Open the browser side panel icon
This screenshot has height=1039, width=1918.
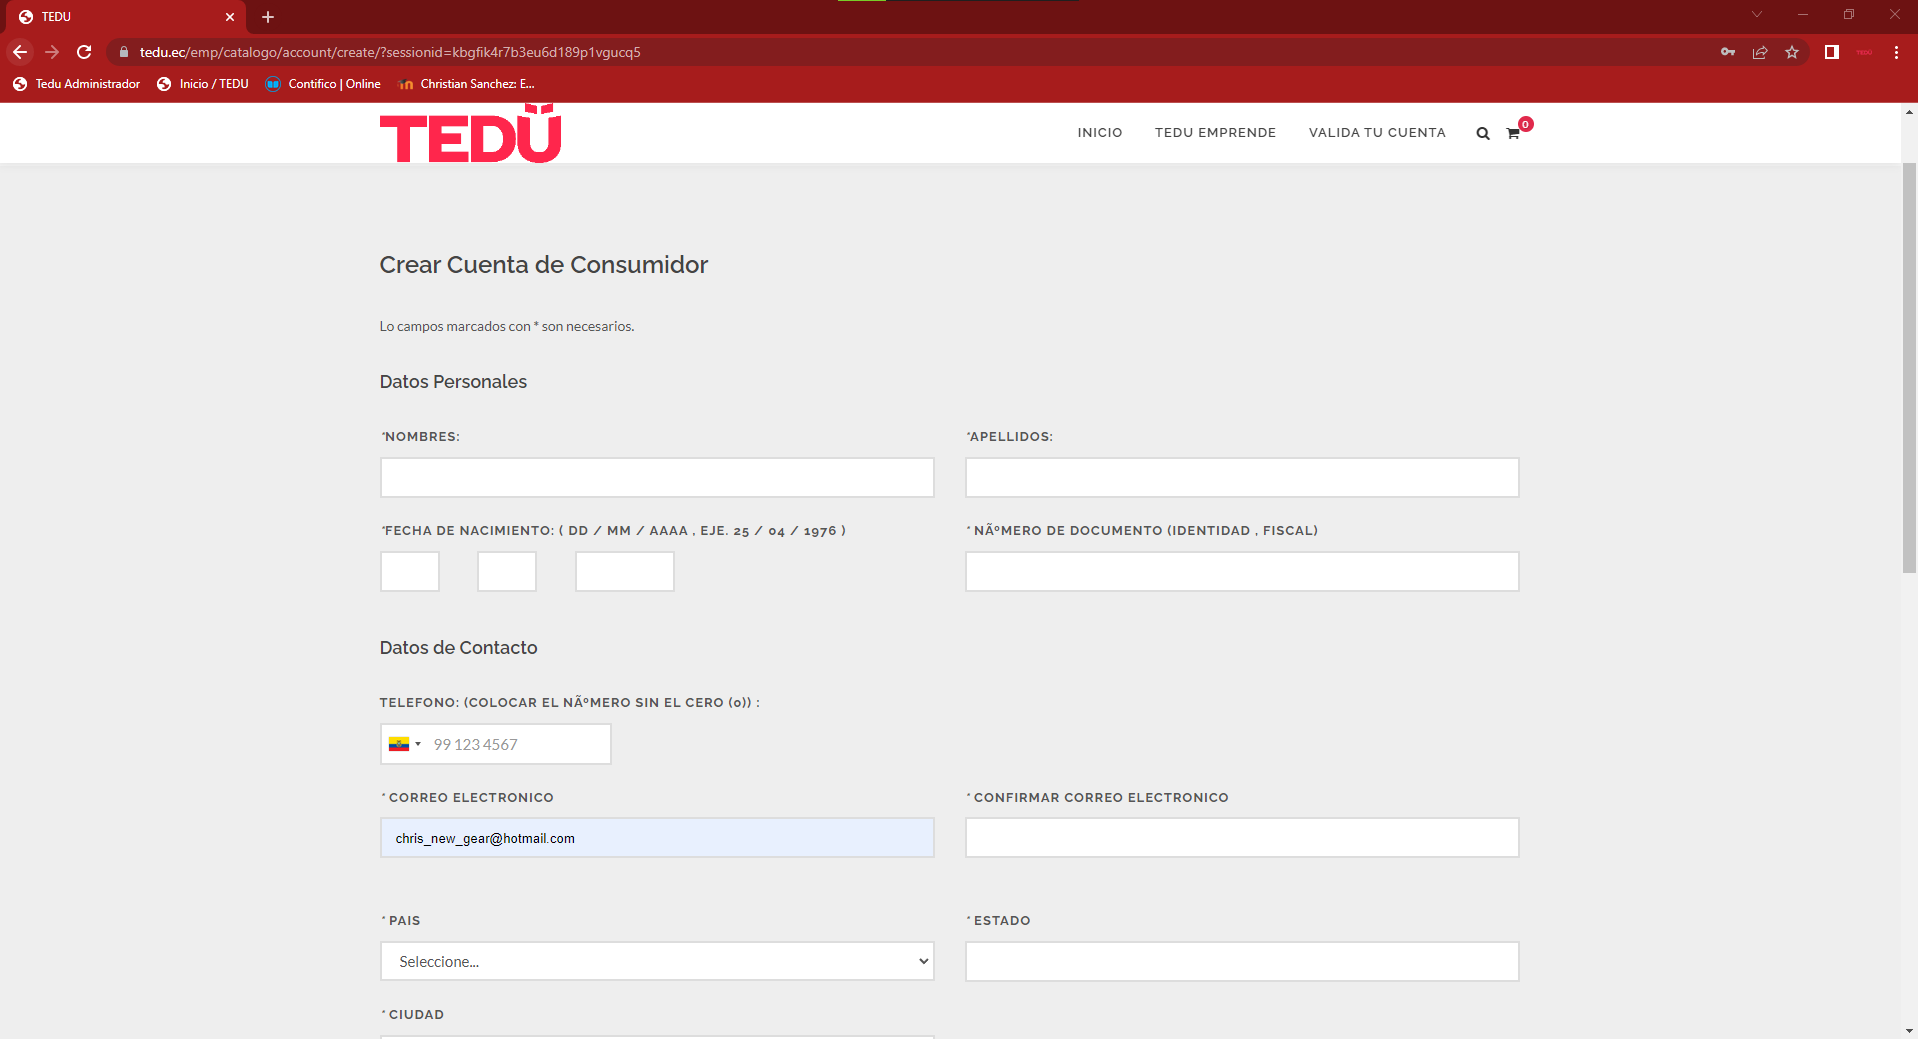[1832, 52]
